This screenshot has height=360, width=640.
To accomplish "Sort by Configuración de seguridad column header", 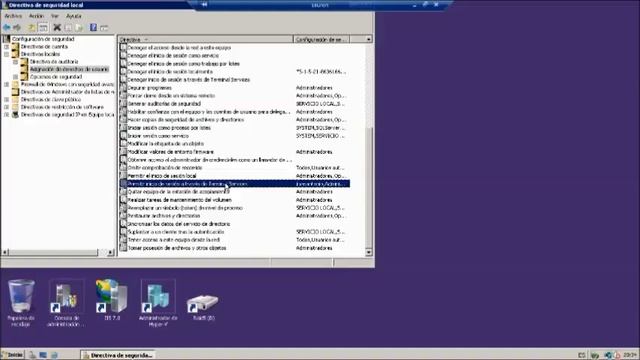I will point(321,39).
